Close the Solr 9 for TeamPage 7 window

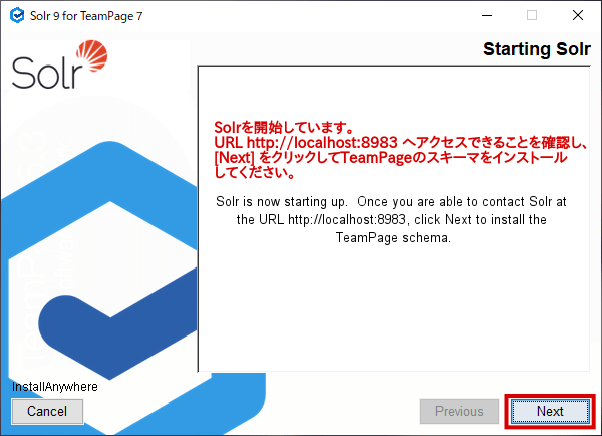coord(578,15)
